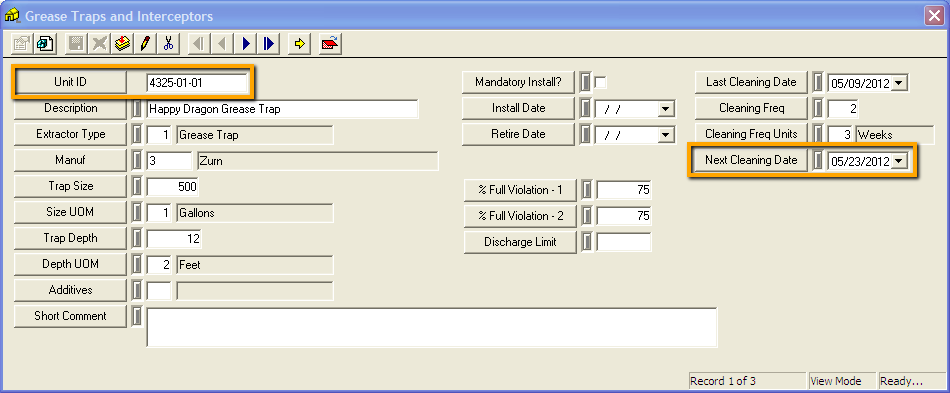
Task: Click the greyed-out save disk icon
Action: coord(76,44)
